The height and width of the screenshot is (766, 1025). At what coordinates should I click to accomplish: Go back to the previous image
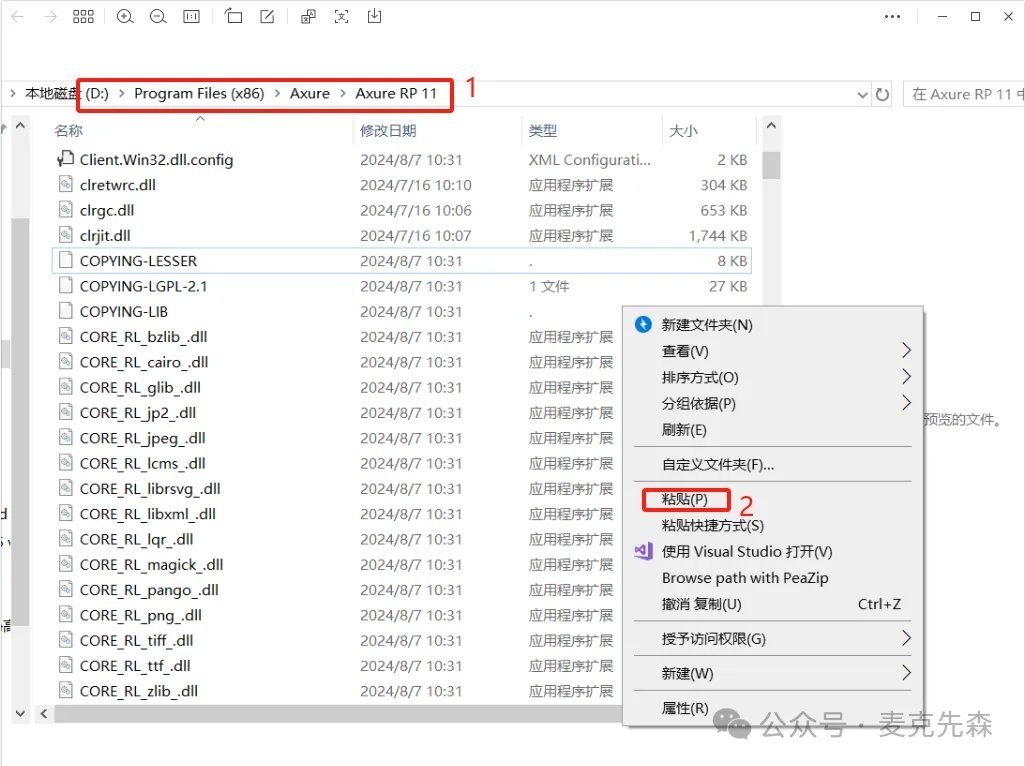[18, 16]
